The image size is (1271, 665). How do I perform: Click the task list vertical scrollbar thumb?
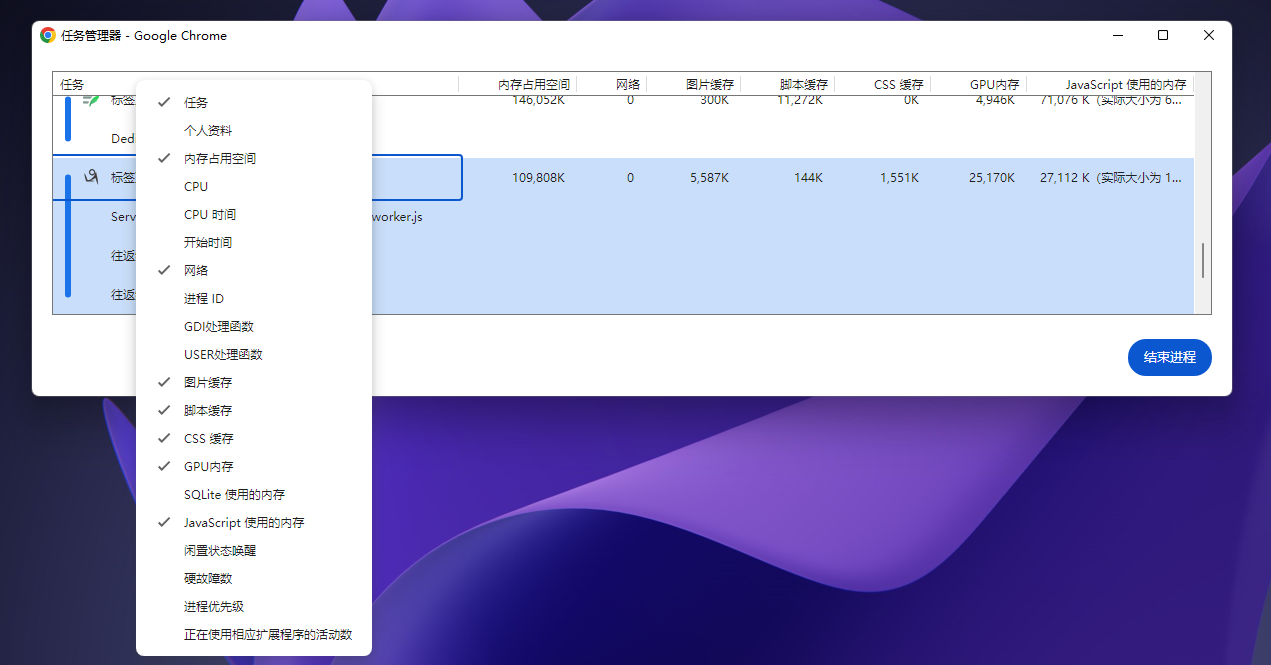(1203, 260)
